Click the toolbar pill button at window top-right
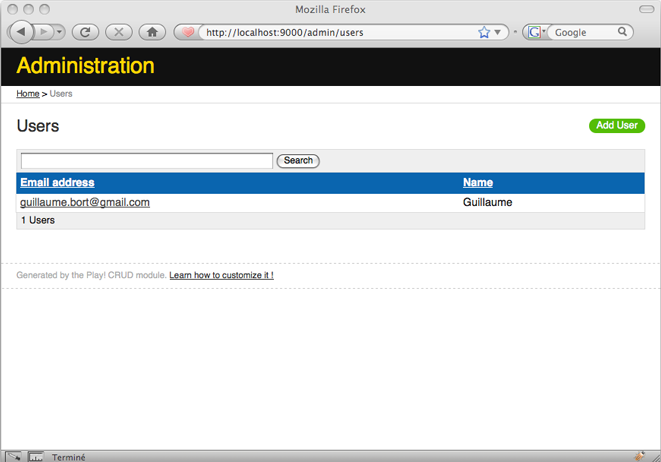This screenshot has width=661, height=462. tap(650, 9)
